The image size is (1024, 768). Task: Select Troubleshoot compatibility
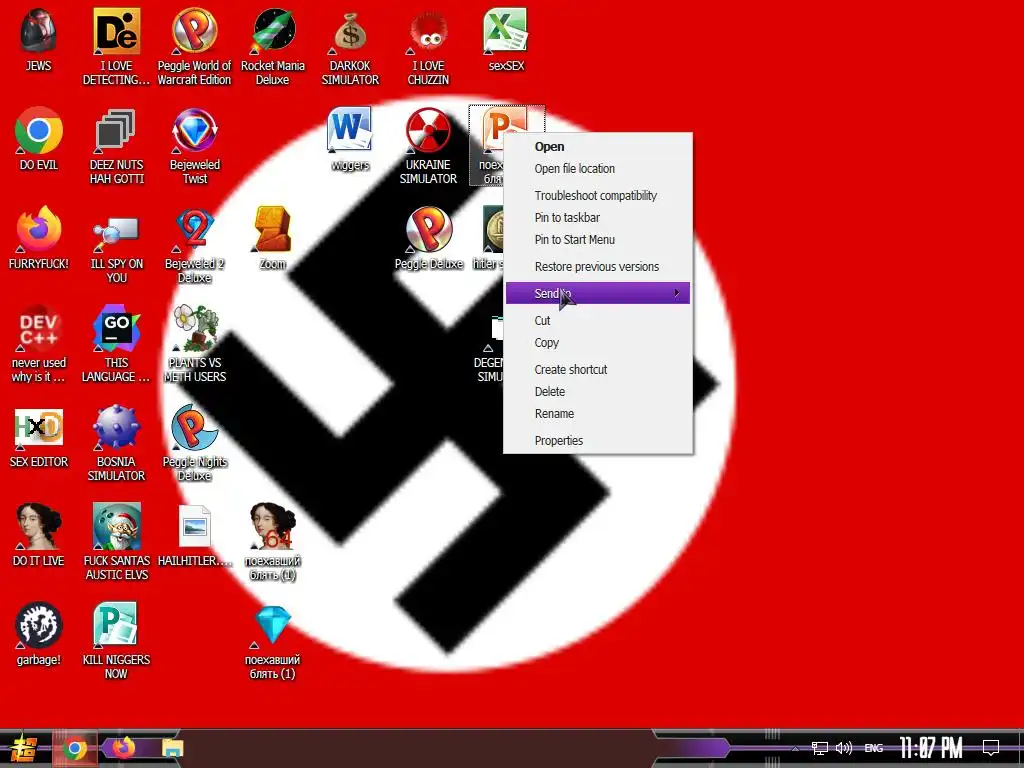(598, 195)
